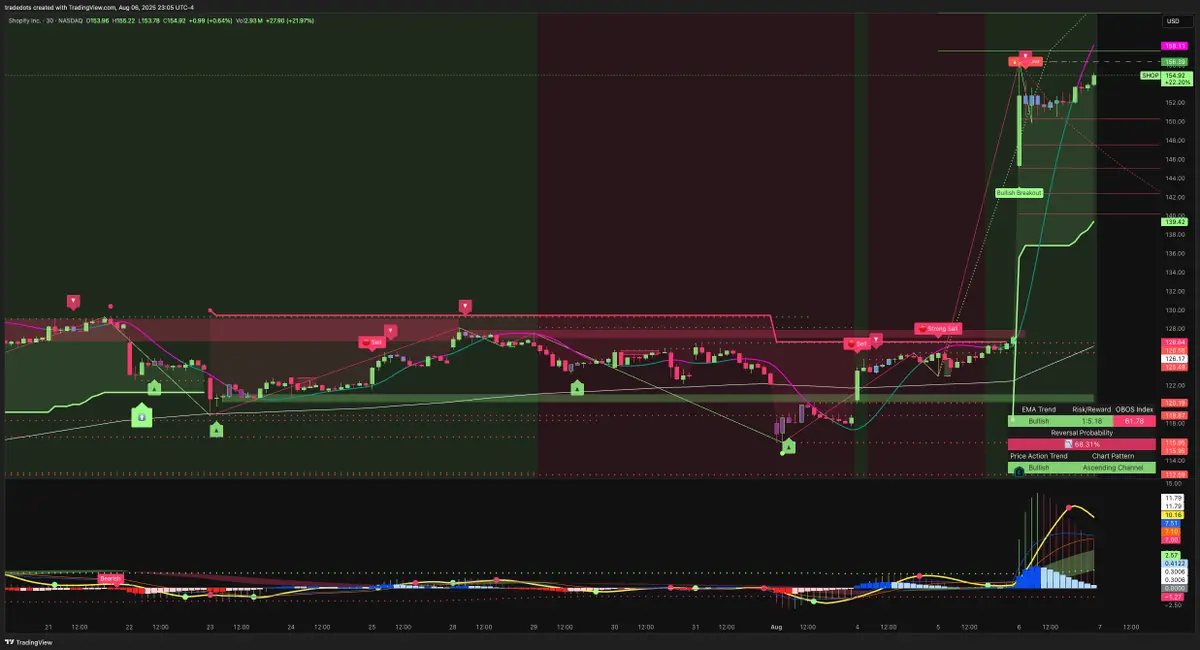1200x650 pixels.
Task: Click the magenta 158.11 price label
Action: pyautogui.click(x=1174, y=46)
